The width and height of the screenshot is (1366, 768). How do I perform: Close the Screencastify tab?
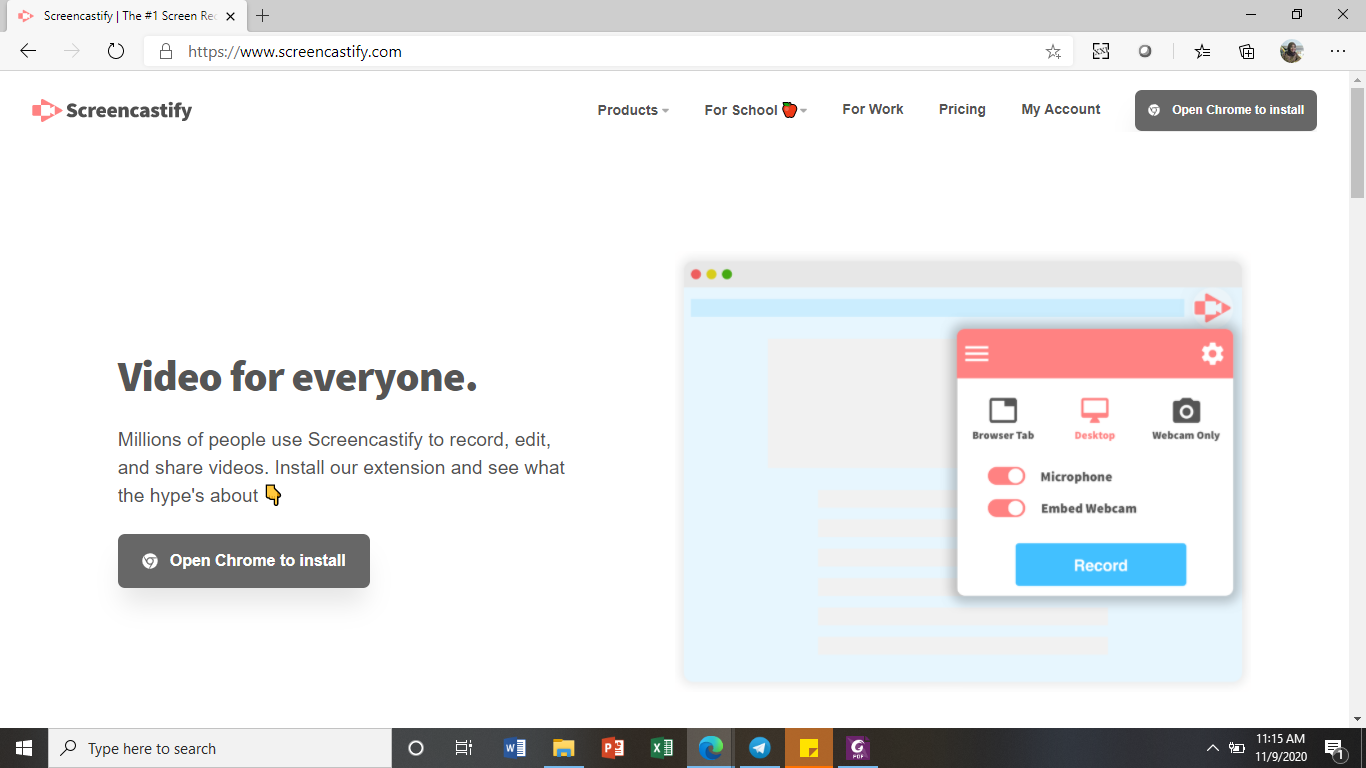[x=232, y=16]
